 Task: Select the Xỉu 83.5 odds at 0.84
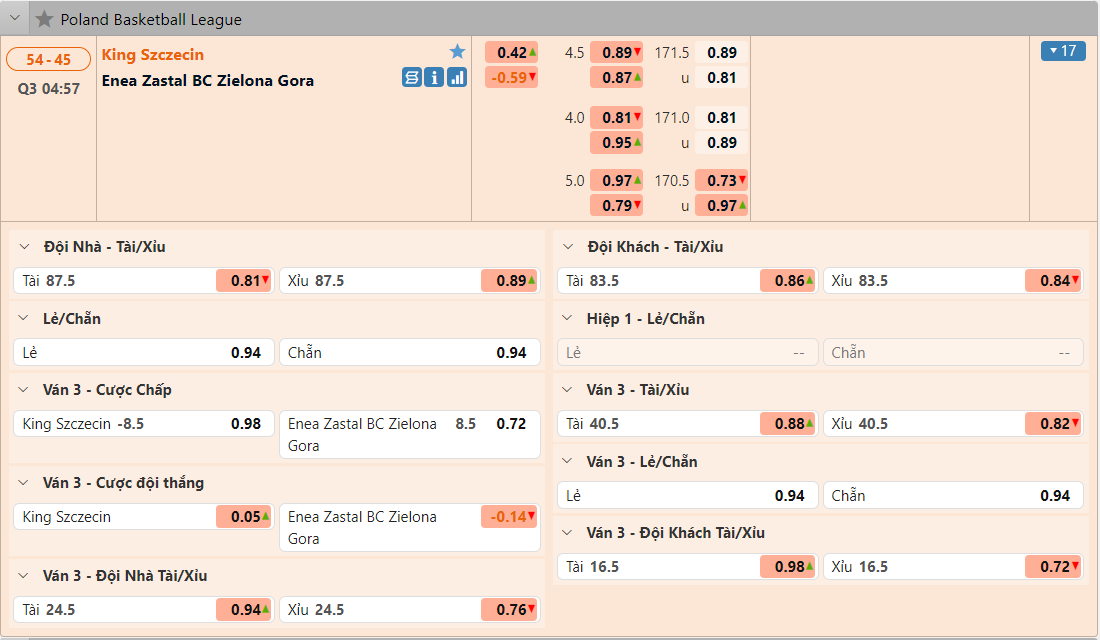pyautogui.click(x=1053, y=281)
